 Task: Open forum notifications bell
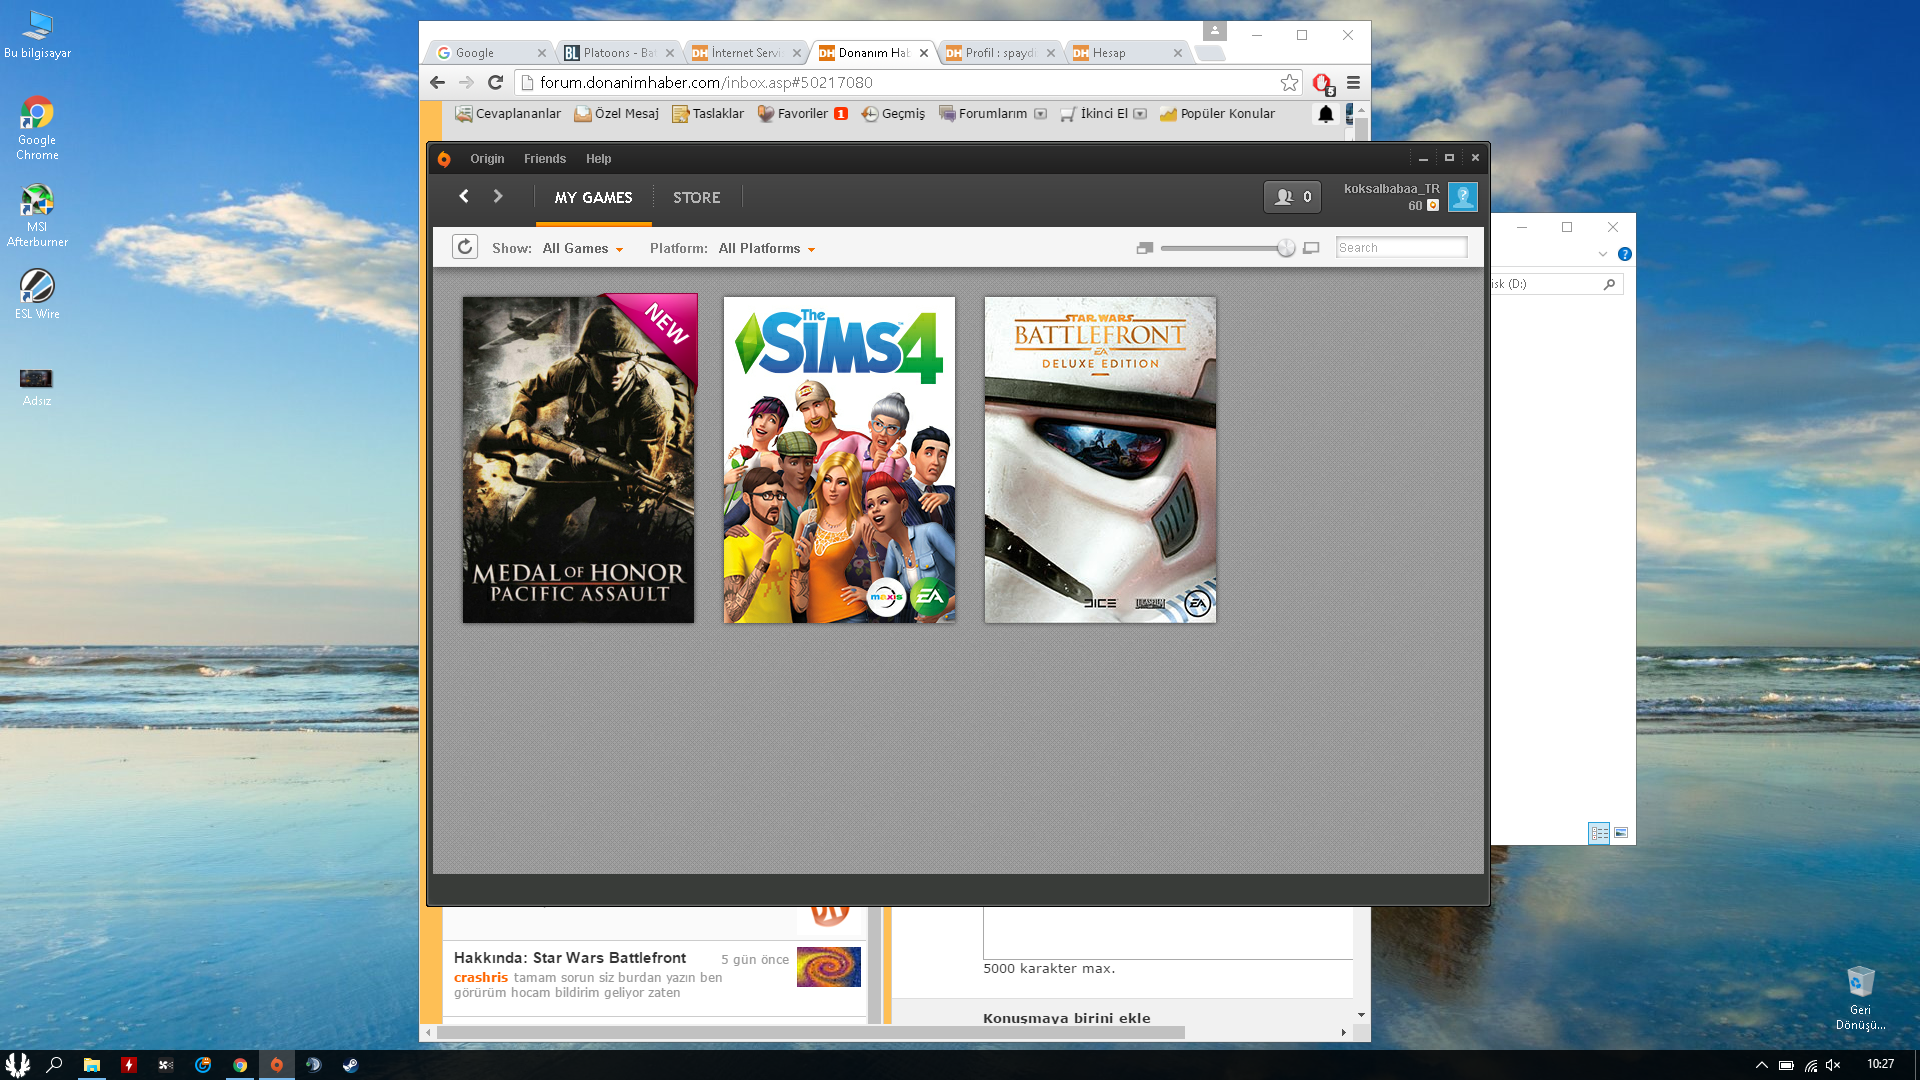pyautogui.click(x=1326, y=114)
